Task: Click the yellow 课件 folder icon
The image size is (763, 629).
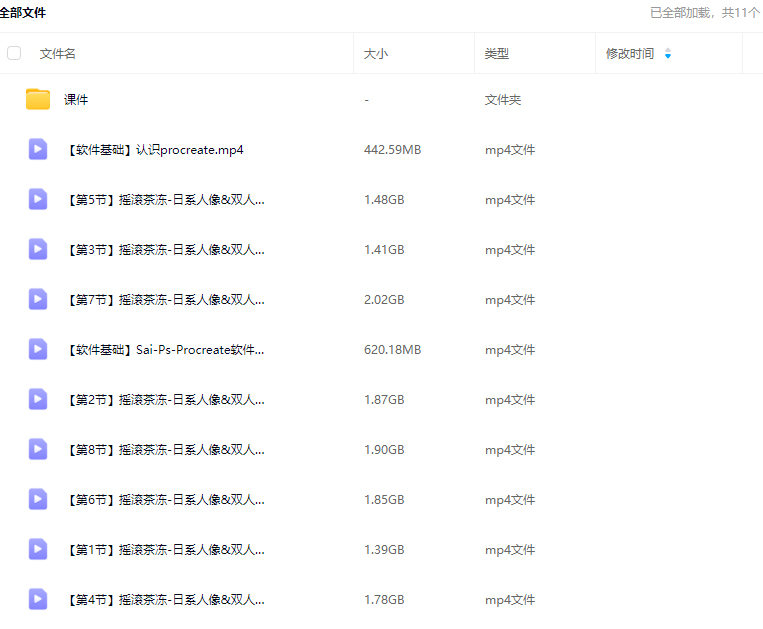Action: tap(38, 99)
